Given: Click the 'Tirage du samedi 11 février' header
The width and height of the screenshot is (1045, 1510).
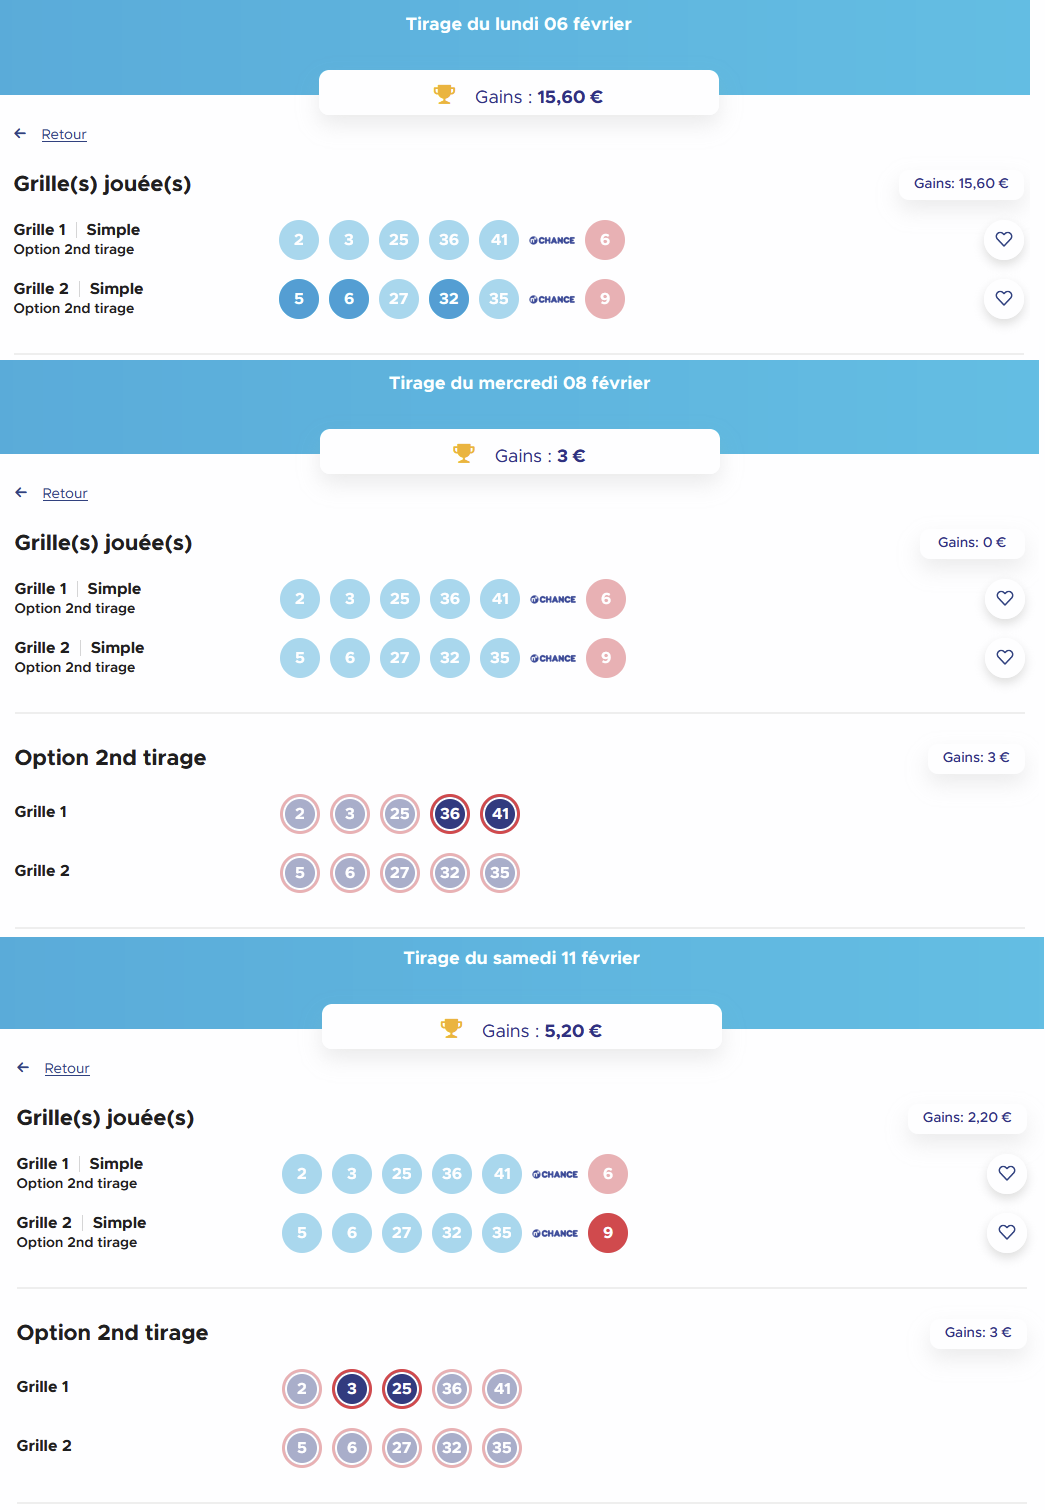Looking at the screenshot, I should 521,958.
